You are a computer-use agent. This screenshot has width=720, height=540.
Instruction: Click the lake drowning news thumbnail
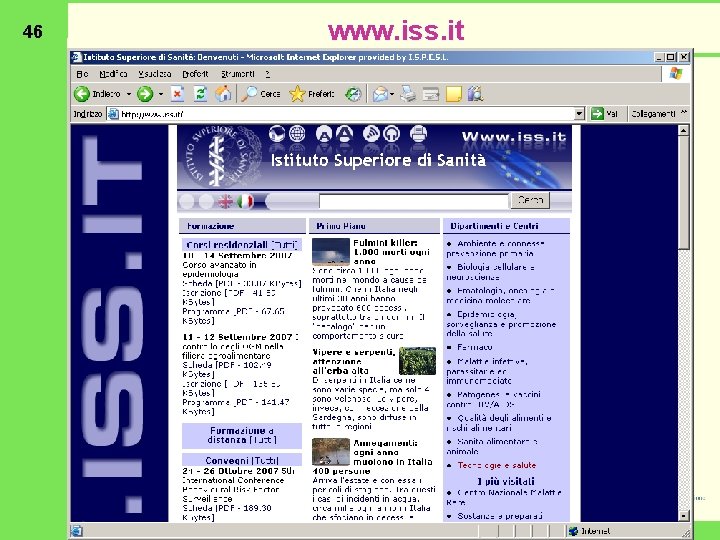(x=331, y=452)
